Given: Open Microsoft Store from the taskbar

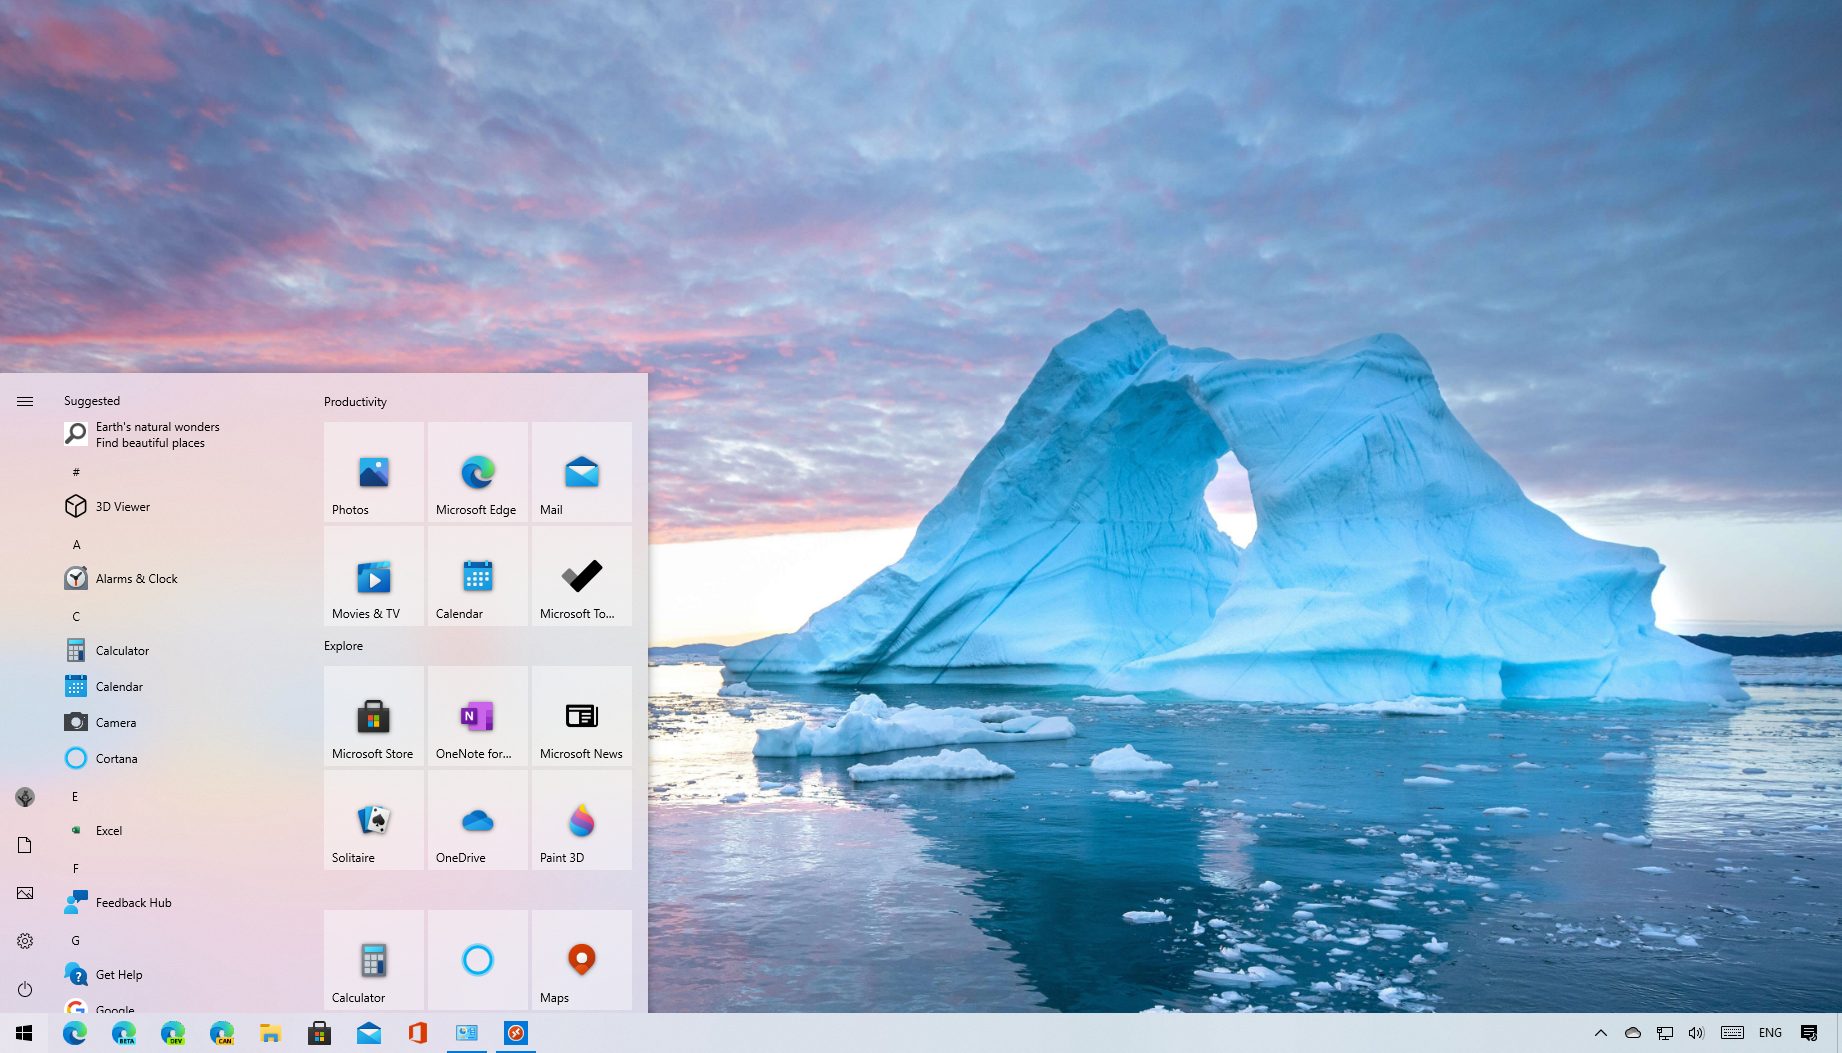Looking at the screenshot, I should coord(319,1032).
